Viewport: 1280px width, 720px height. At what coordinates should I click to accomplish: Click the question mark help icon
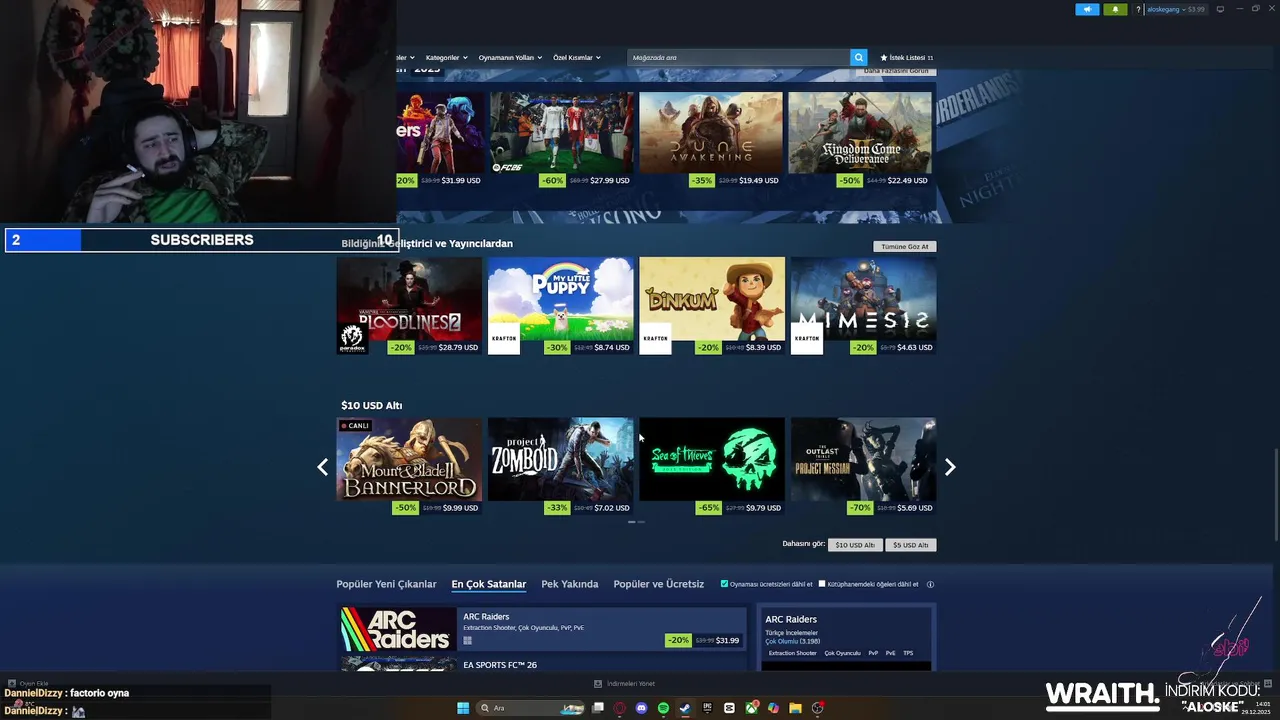click(1138, 9)
